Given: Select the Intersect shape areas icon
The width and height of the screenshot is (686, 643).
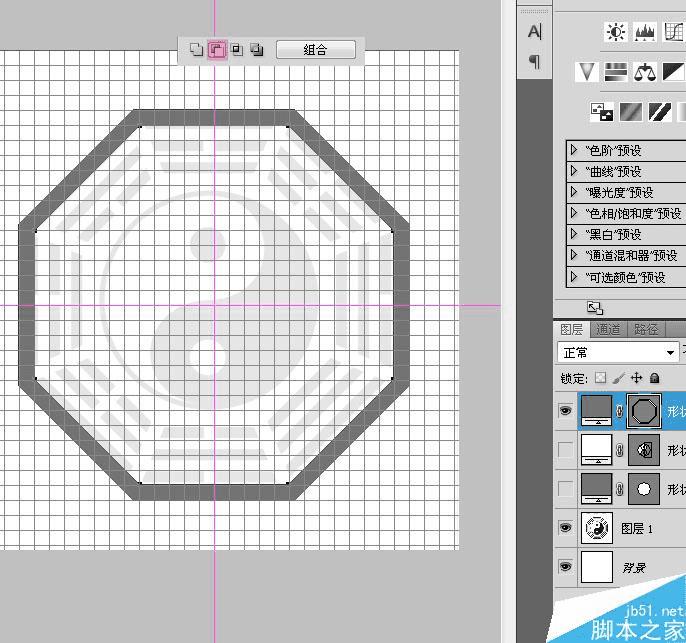Looking at the screenshot, I should 237,49.
